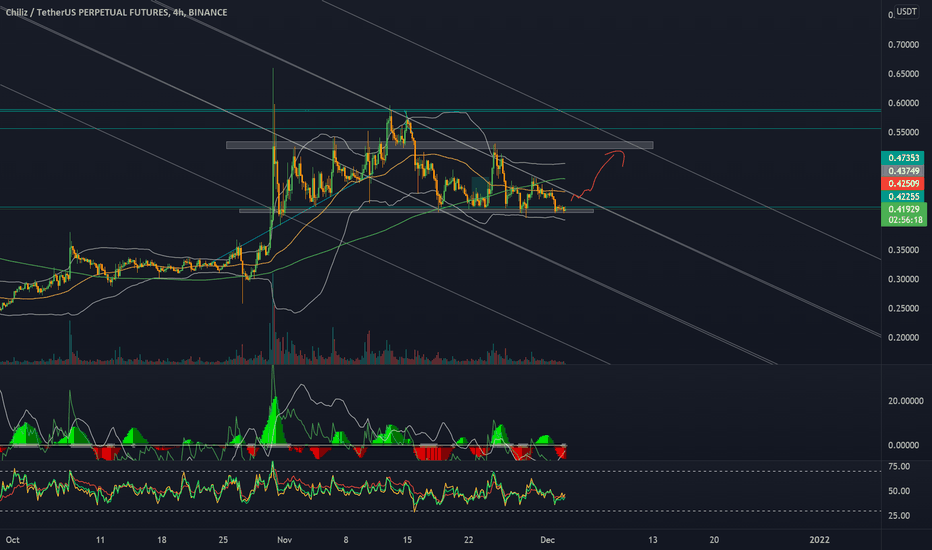
Task: Click 0.65000 on the price axis
Action: (x=903, y=74)
